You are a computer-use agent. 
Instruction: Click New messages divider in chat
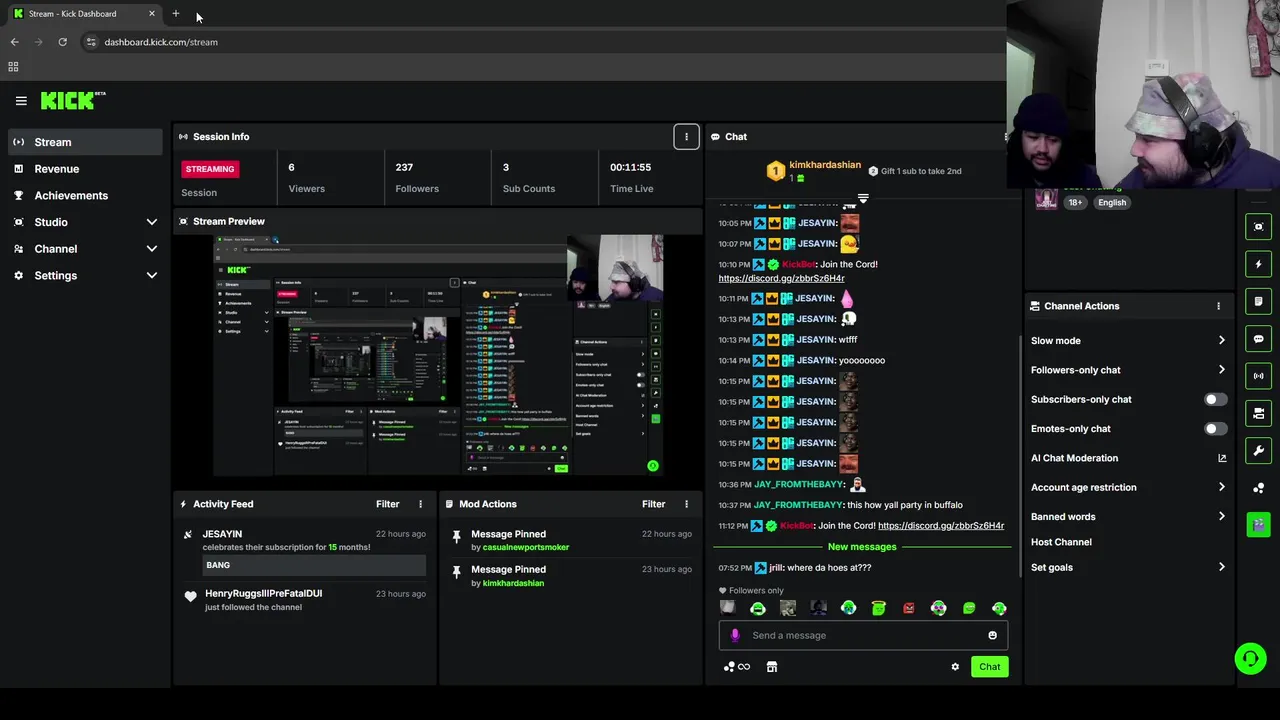click(x=862, y=547)
